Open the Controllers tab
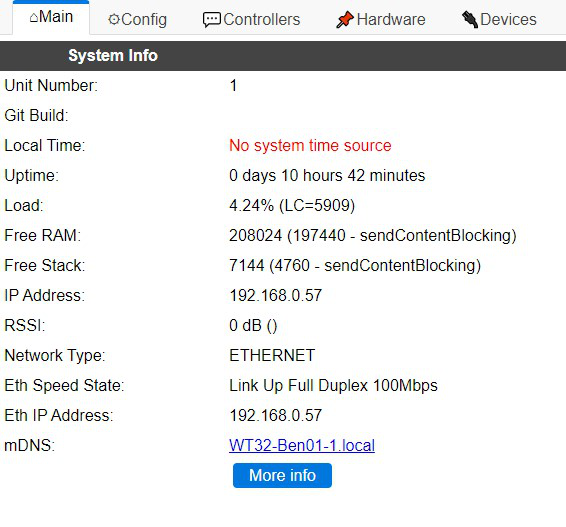This screenshot has height=527, width=566. point(252,19)
